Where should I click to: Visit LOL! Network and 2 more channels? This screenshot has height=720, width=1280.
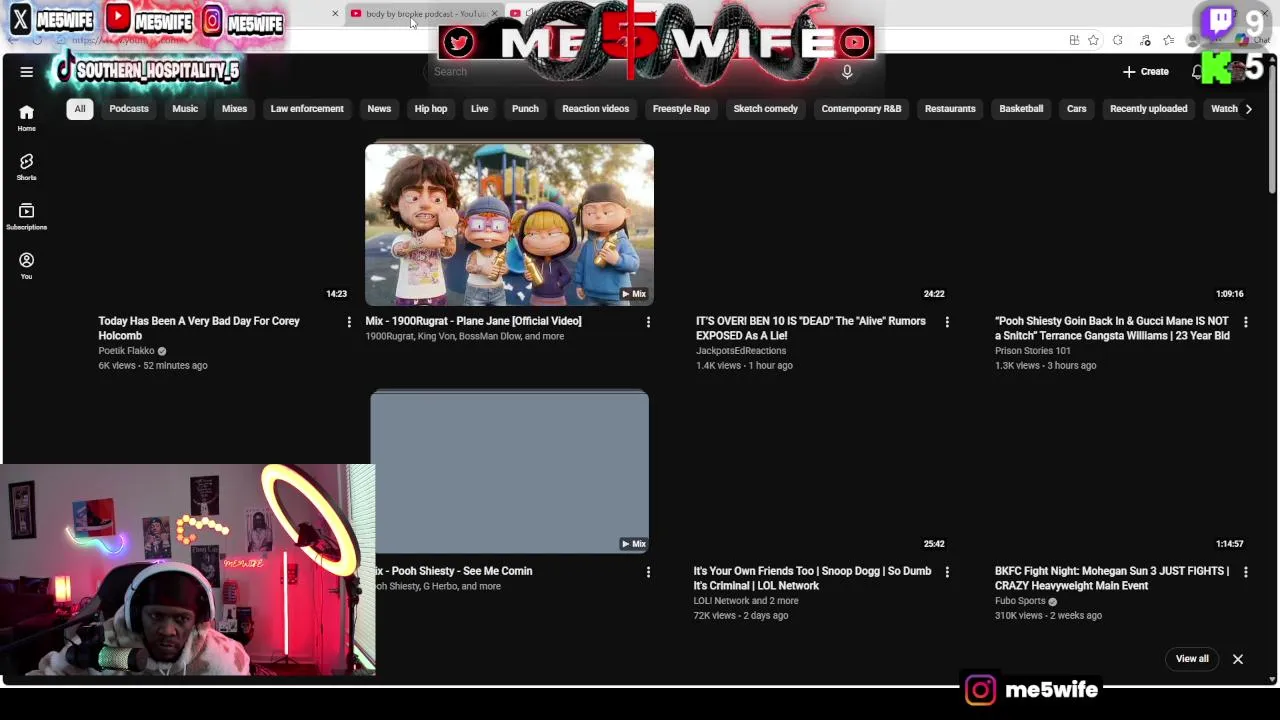(x=746, y=601)
